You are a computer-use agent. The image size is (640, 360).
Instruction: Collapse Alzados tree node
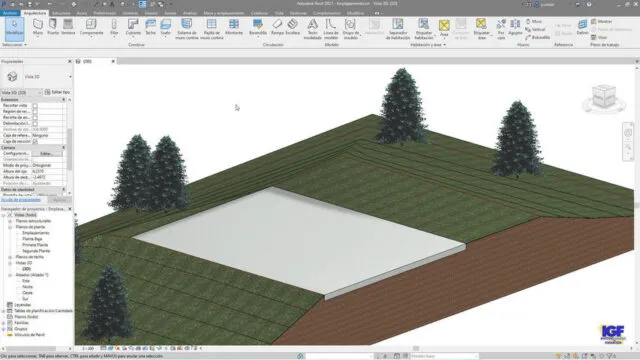[x=10, y=275]
